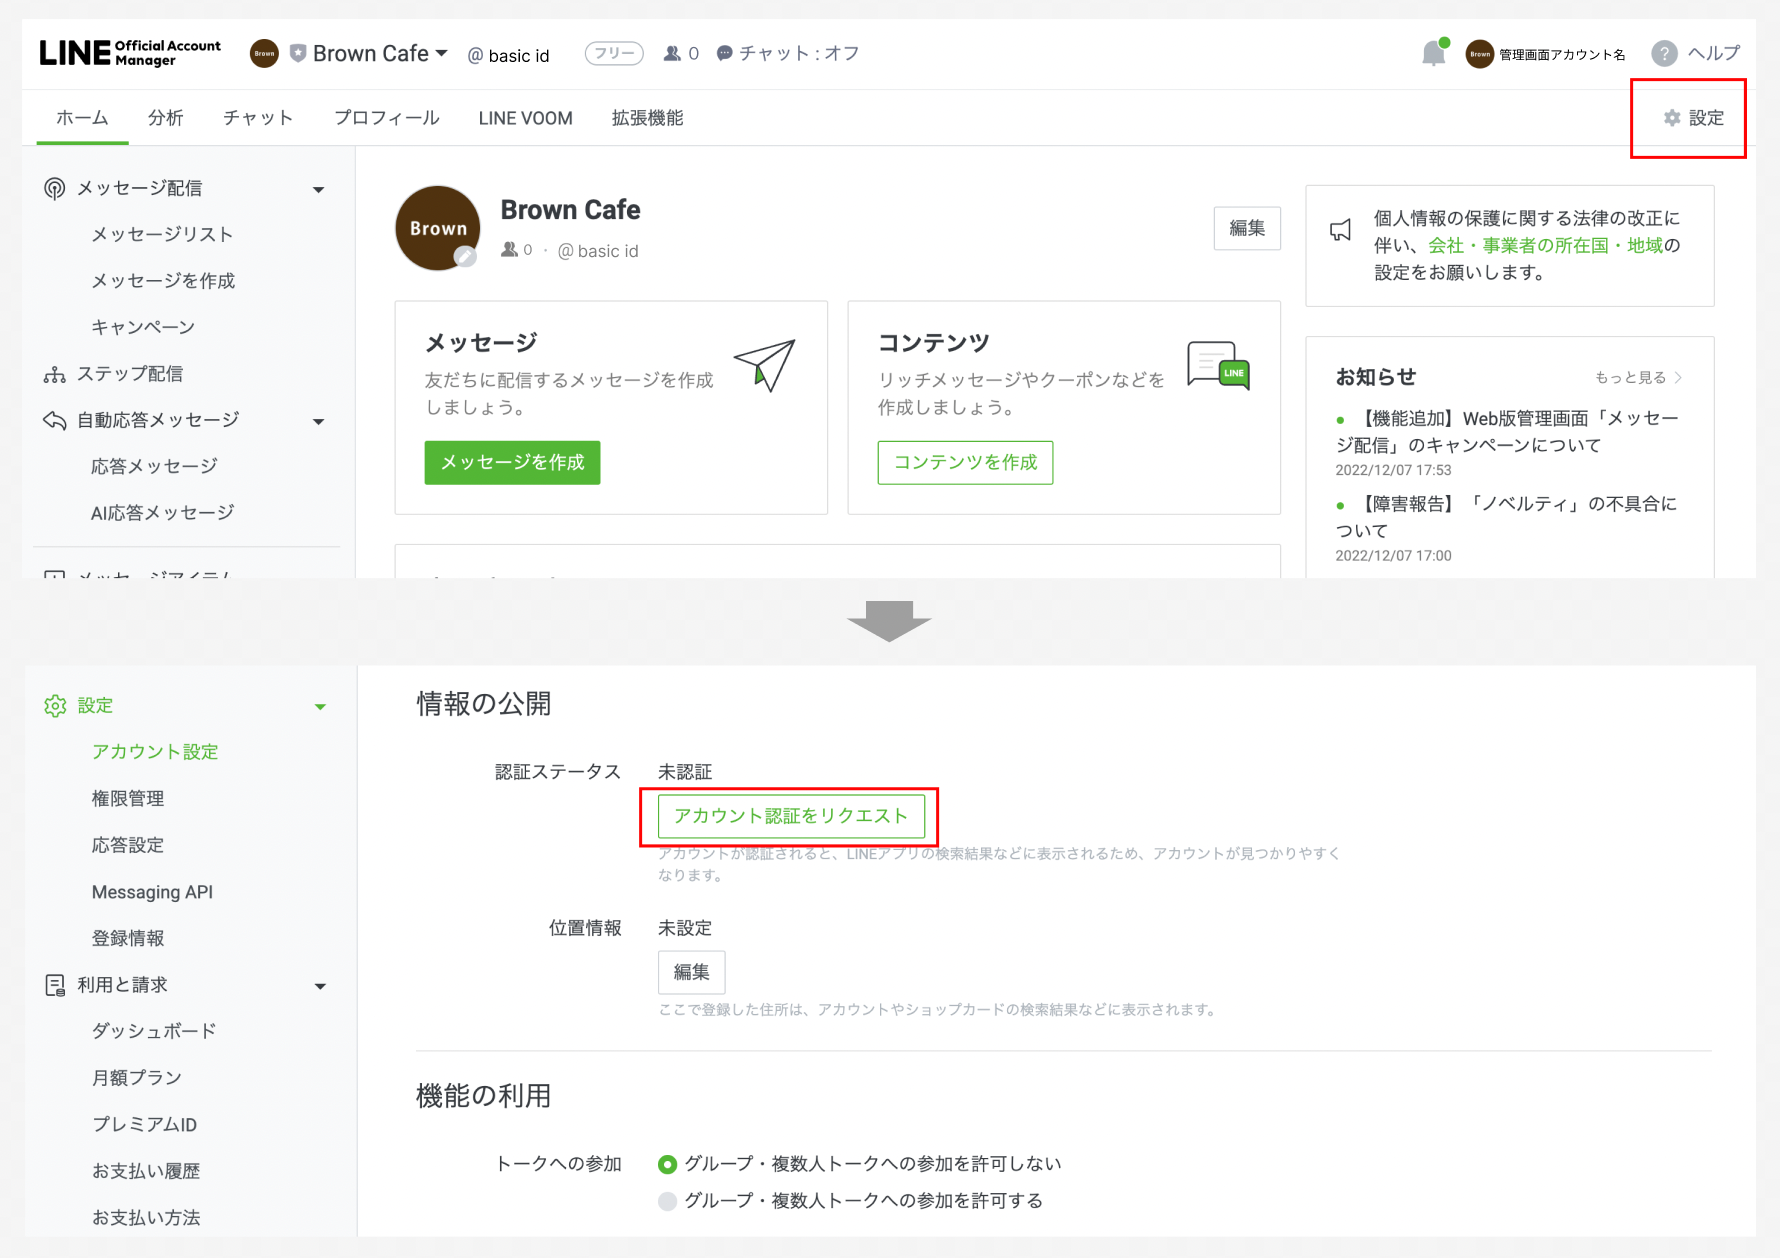Open Messaging API in settings sidebar
Screen dimensions: 1780x1258
coord(152,892)
